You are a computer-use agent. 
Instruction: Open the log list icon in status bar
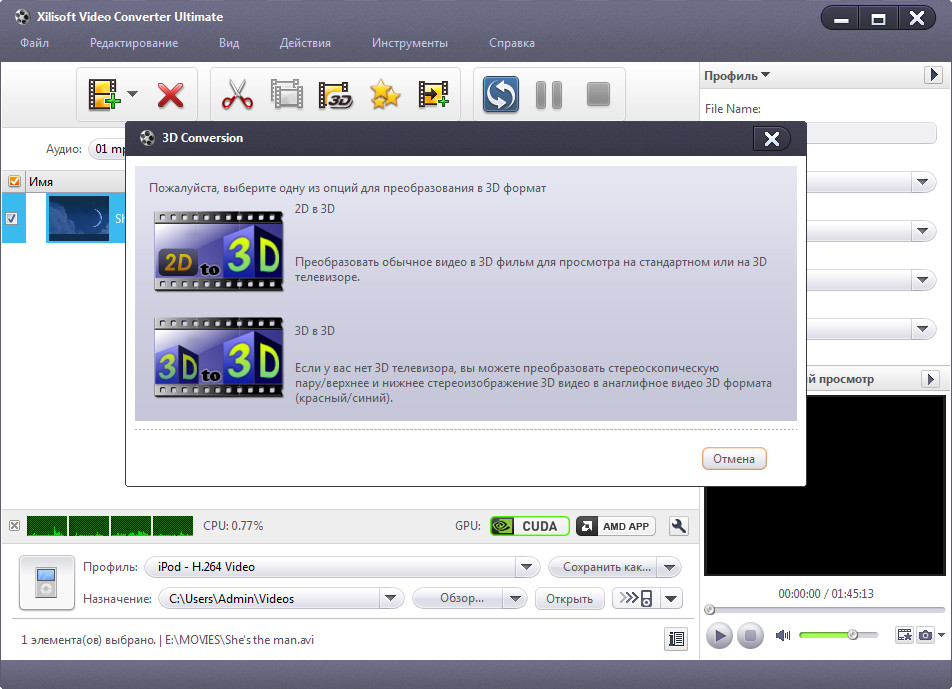click(676, 639)
